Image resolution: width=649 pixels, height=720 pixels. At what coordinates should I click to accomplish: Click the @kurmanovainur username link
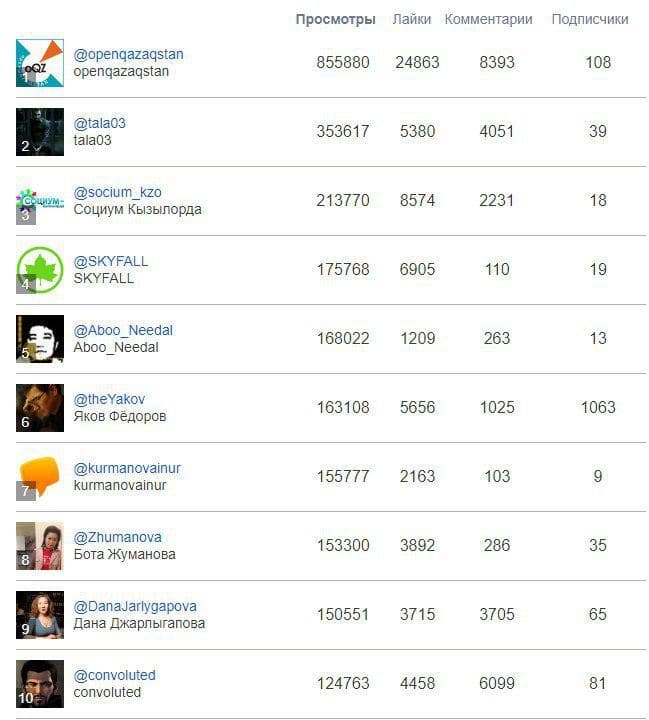coord(127,468)
